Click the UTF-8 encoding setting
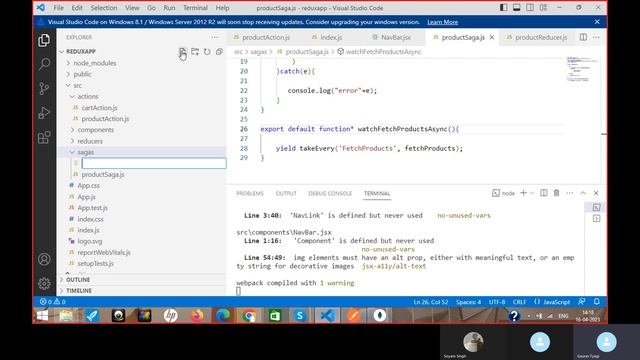640x360 pixels. point(497,302)
